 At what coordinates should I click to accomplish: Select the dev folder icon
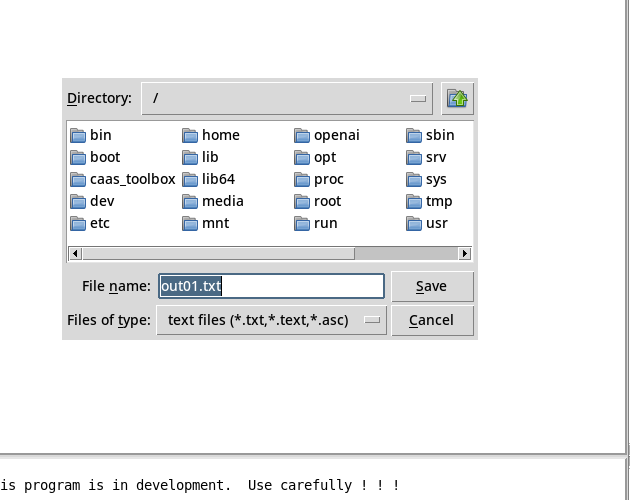[78, 202]
